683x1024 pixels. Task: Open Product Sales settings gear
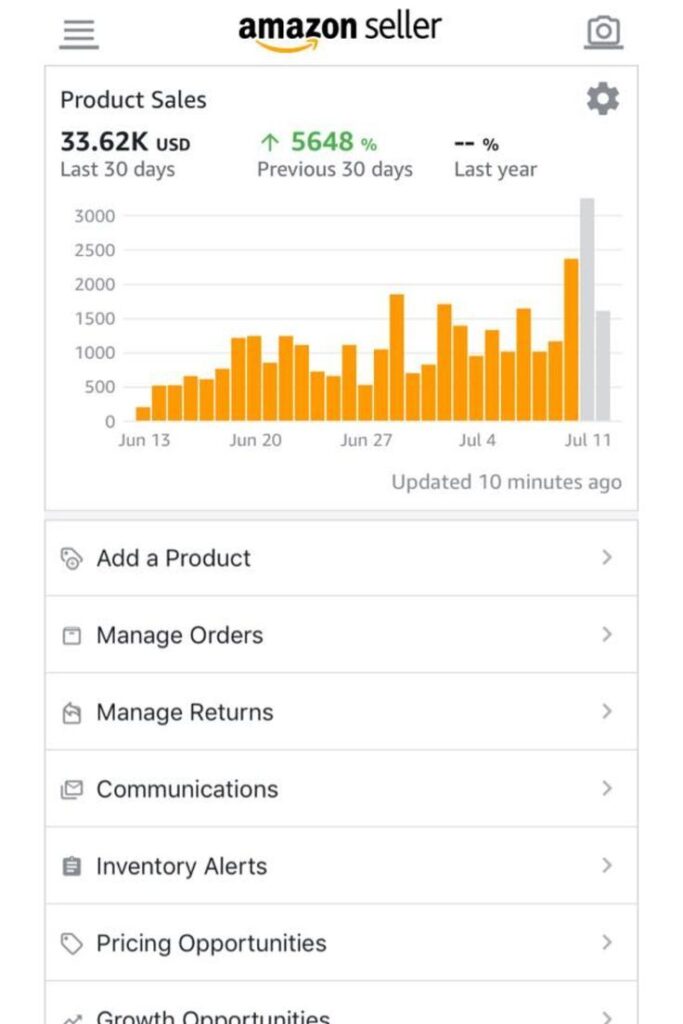(x=603, y=99)
